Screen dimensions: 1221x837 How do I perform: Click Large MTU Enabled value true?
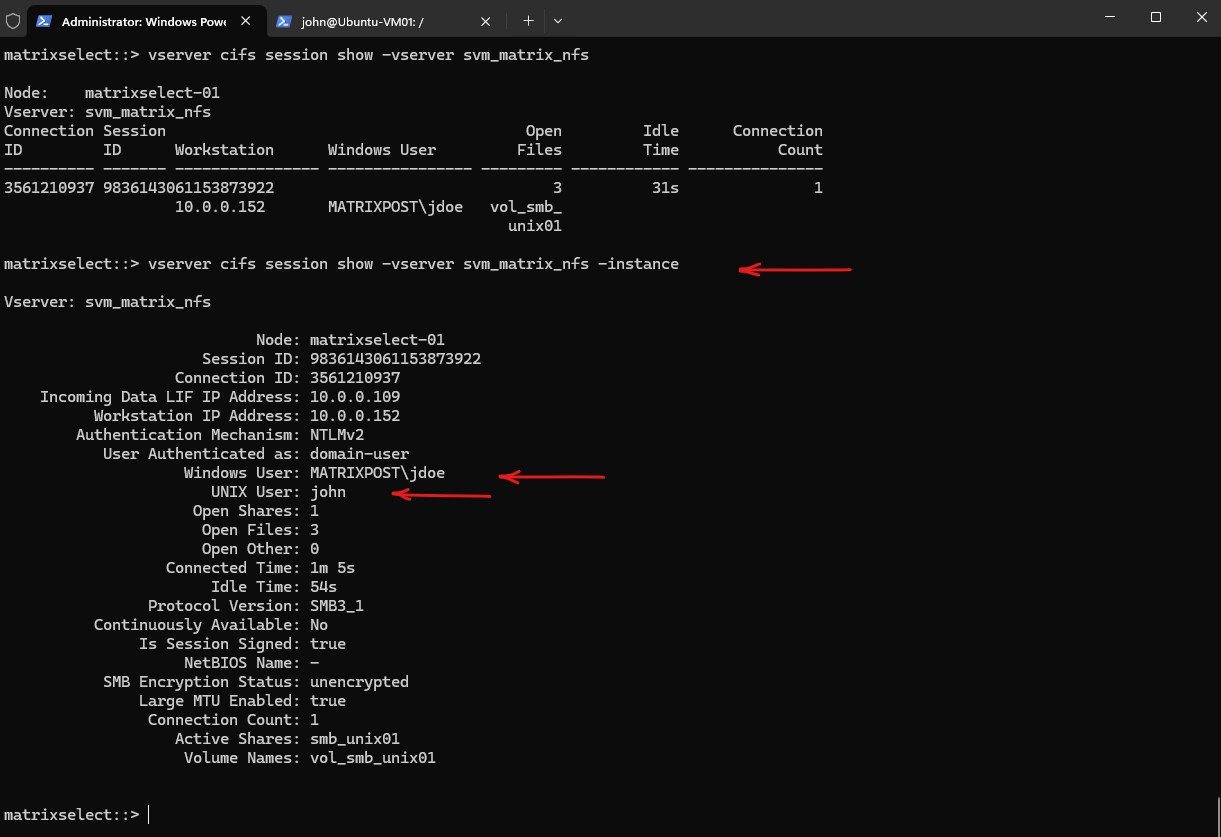click(328, 701)
